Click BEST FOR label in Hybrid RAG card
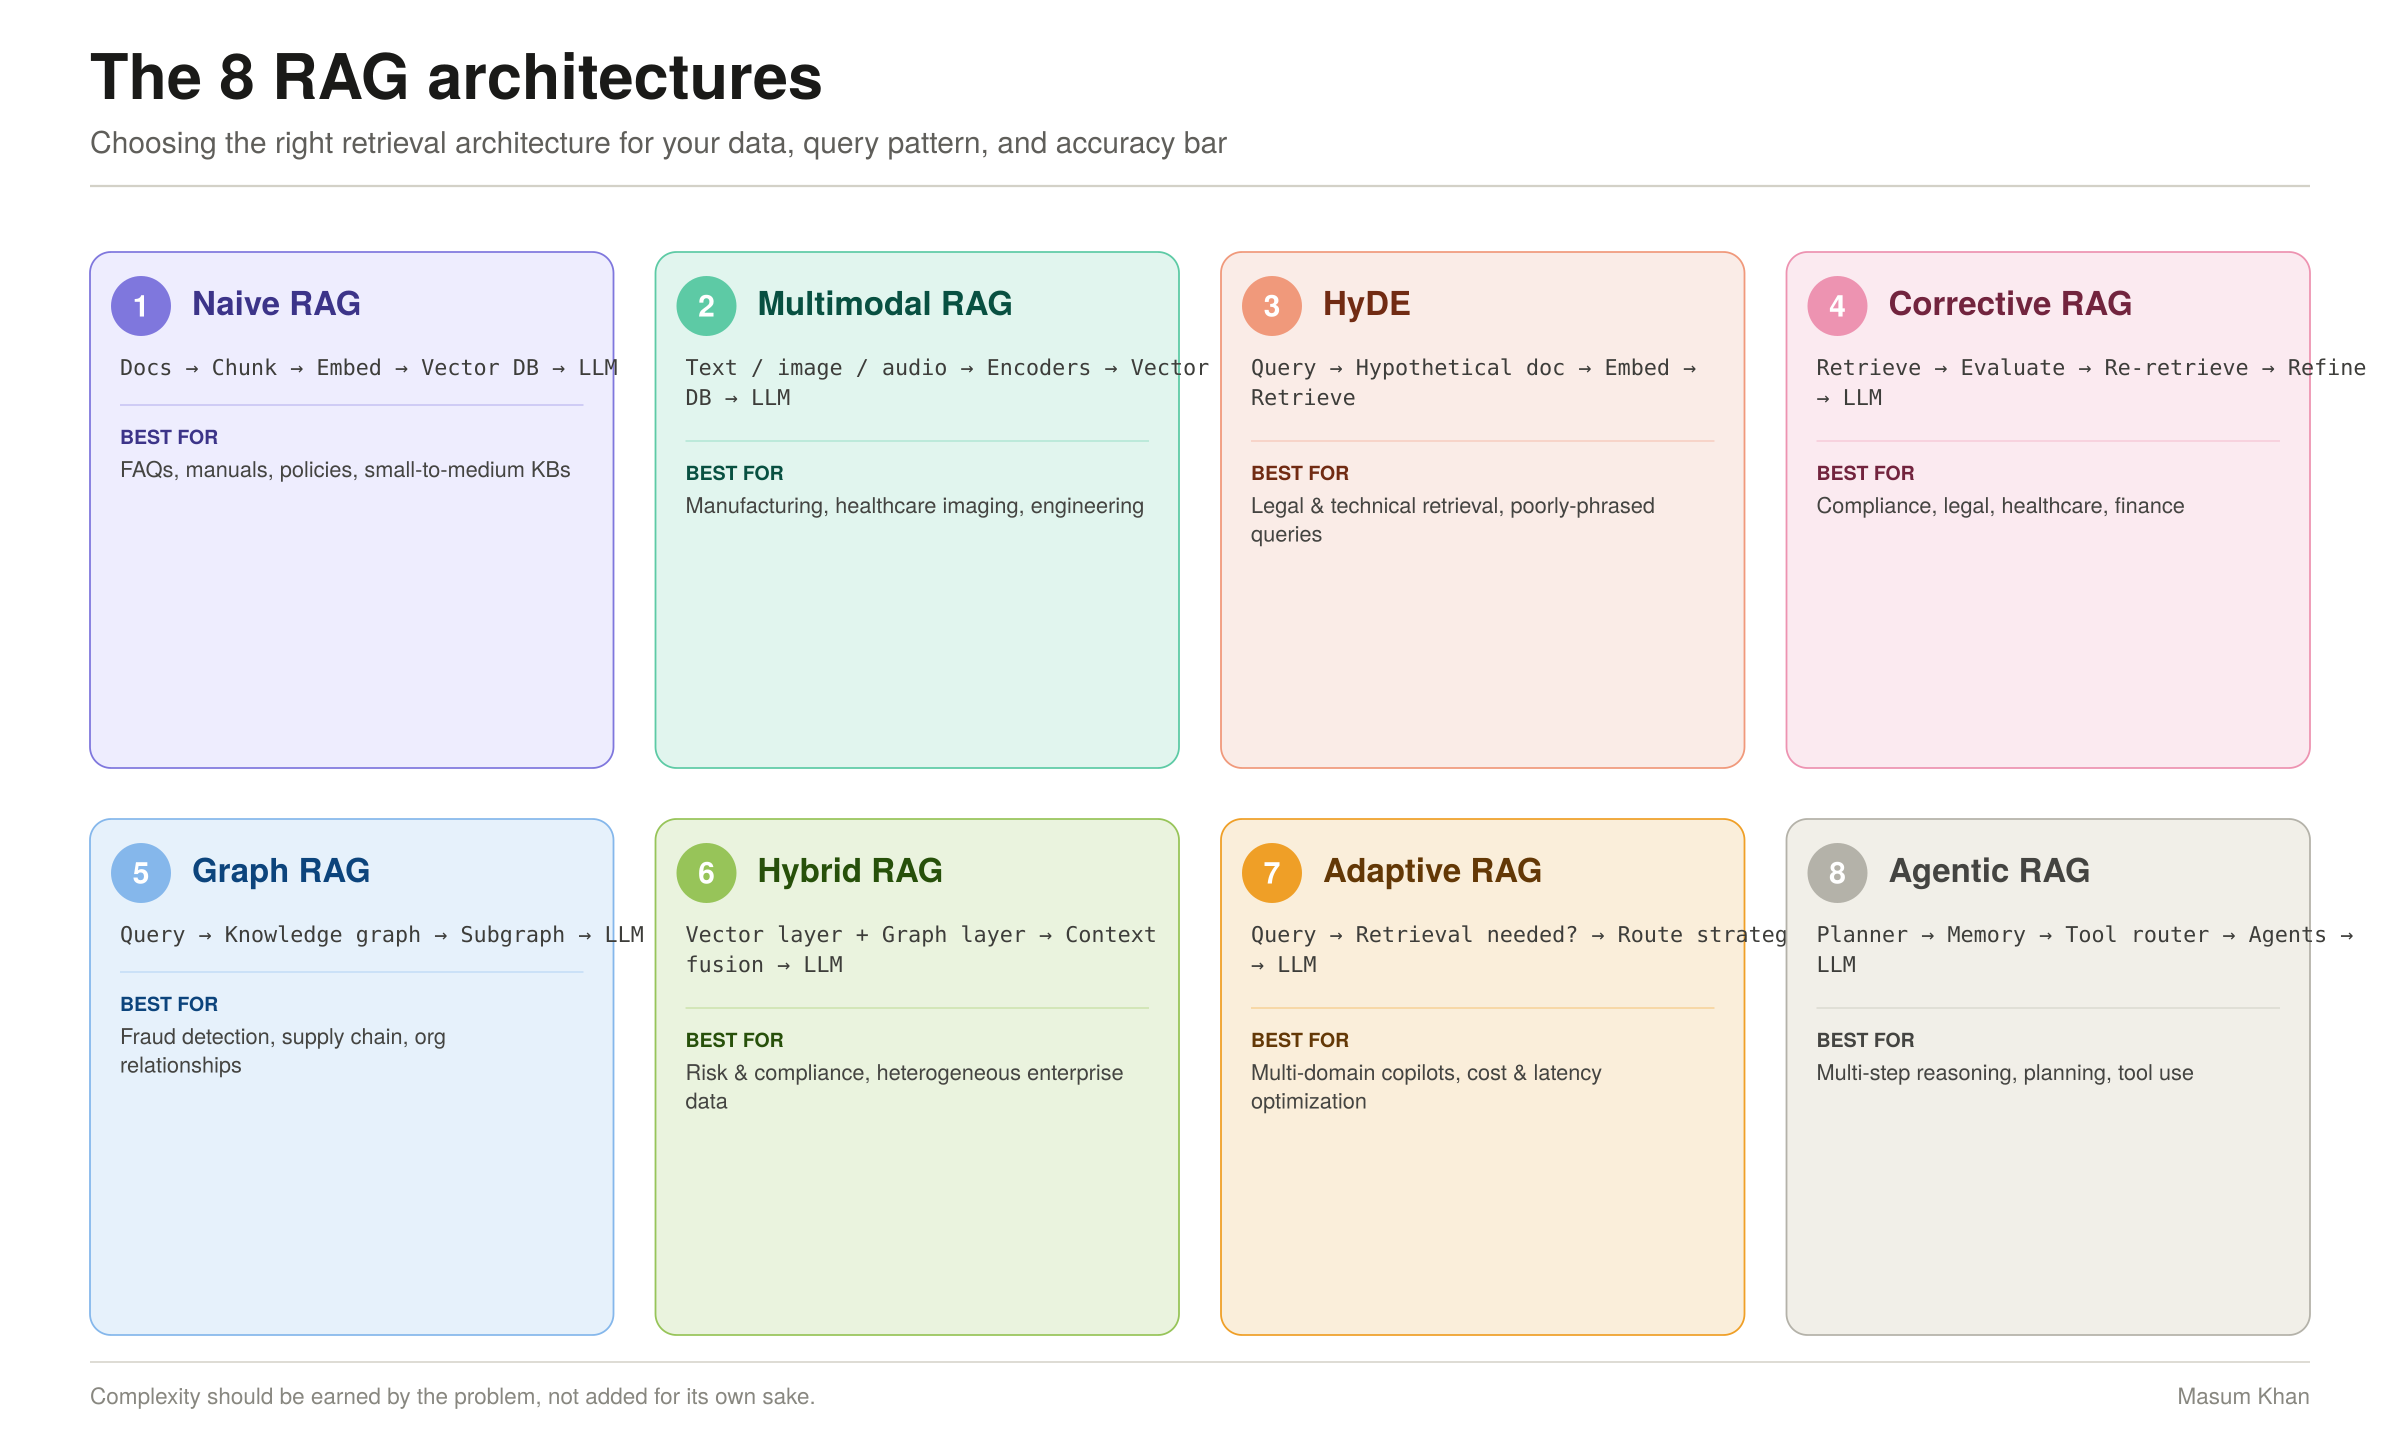The height and width of the screenshot is (1440, 2400). click(x=734, y=1040)
